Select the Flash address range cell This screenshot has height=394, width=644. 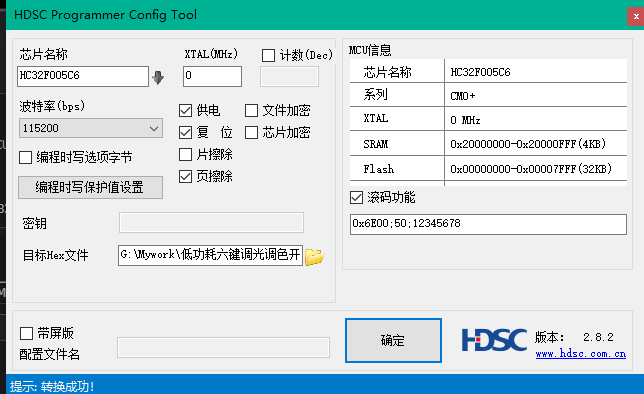pyautogui.click(x=536, y=168)
